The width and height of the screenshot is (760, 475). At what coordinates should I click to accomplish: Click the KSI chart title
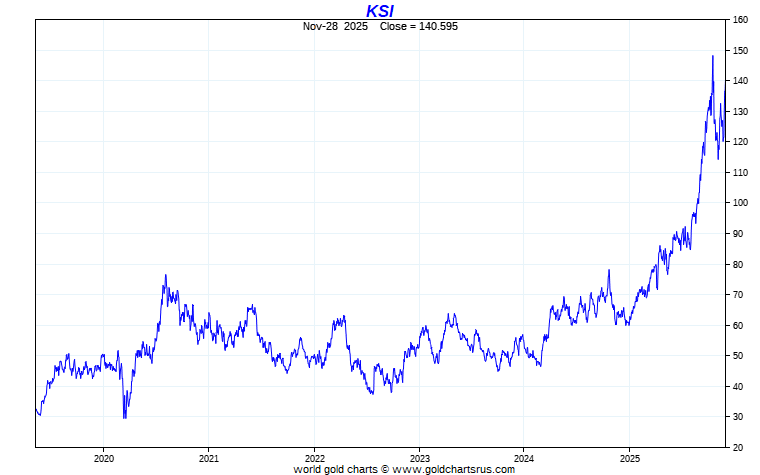tap(380, 11)
